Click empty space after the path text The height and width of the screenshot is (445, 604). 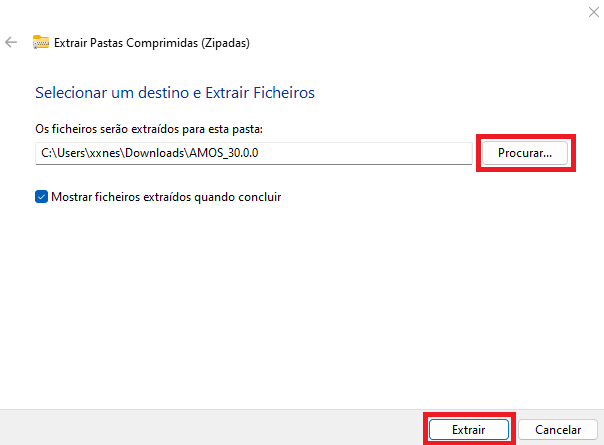[380, 153]
